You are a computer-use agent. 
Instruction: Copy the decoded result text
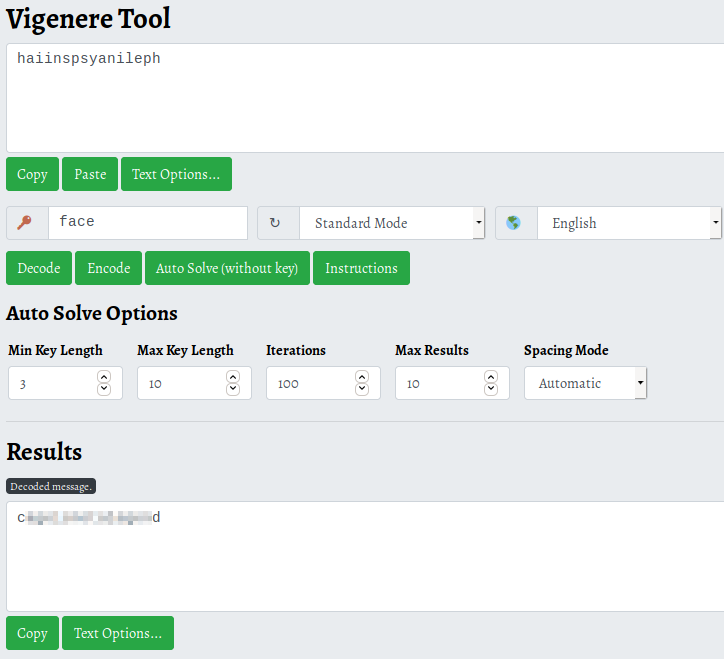click(32, 633)
